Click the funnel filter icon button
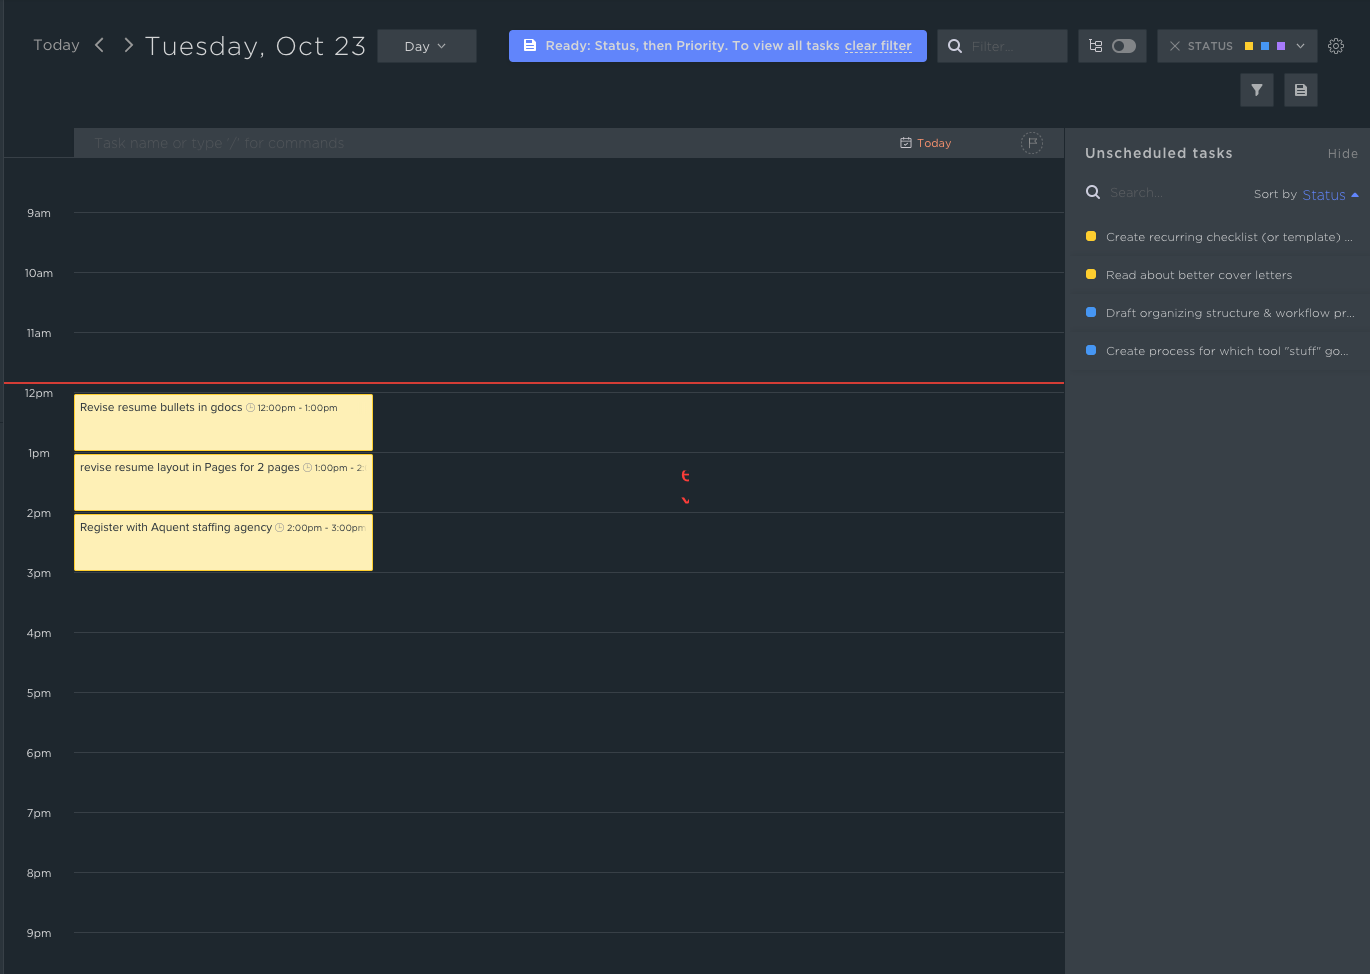1370x974 pixels. click(1257, 90)
